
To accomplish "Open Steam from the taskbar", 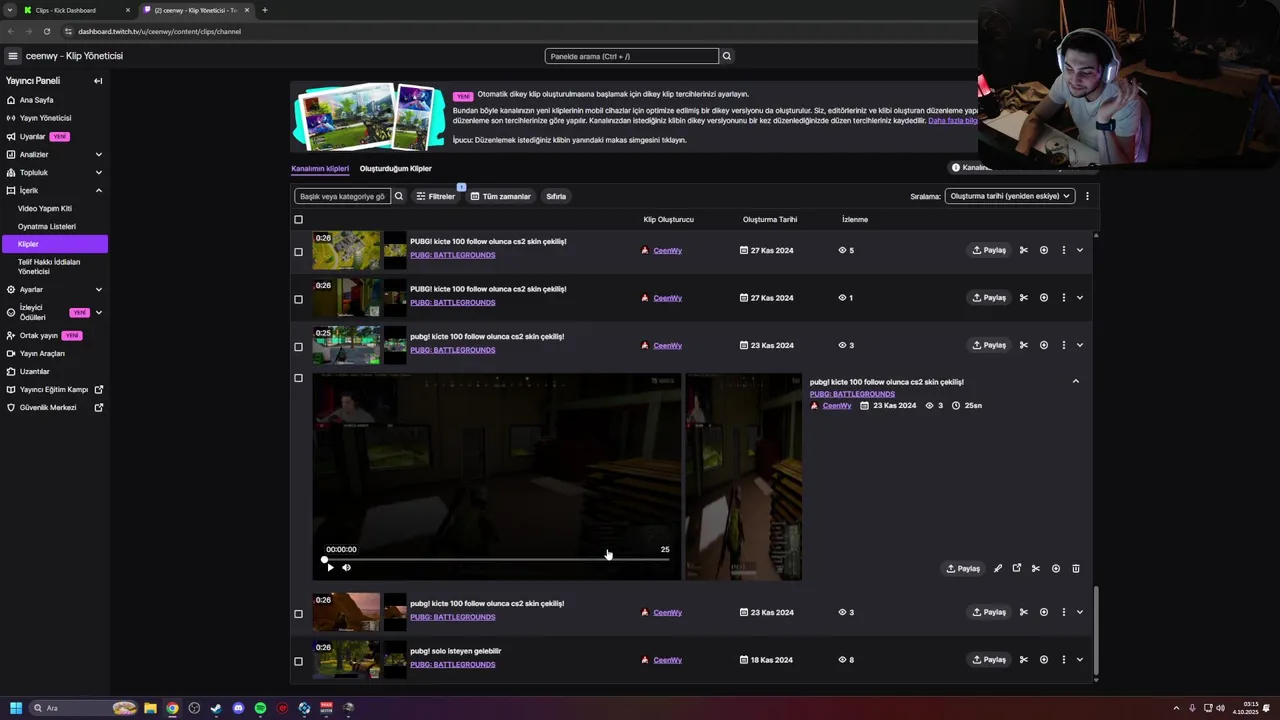I will (x=216, y=708).
